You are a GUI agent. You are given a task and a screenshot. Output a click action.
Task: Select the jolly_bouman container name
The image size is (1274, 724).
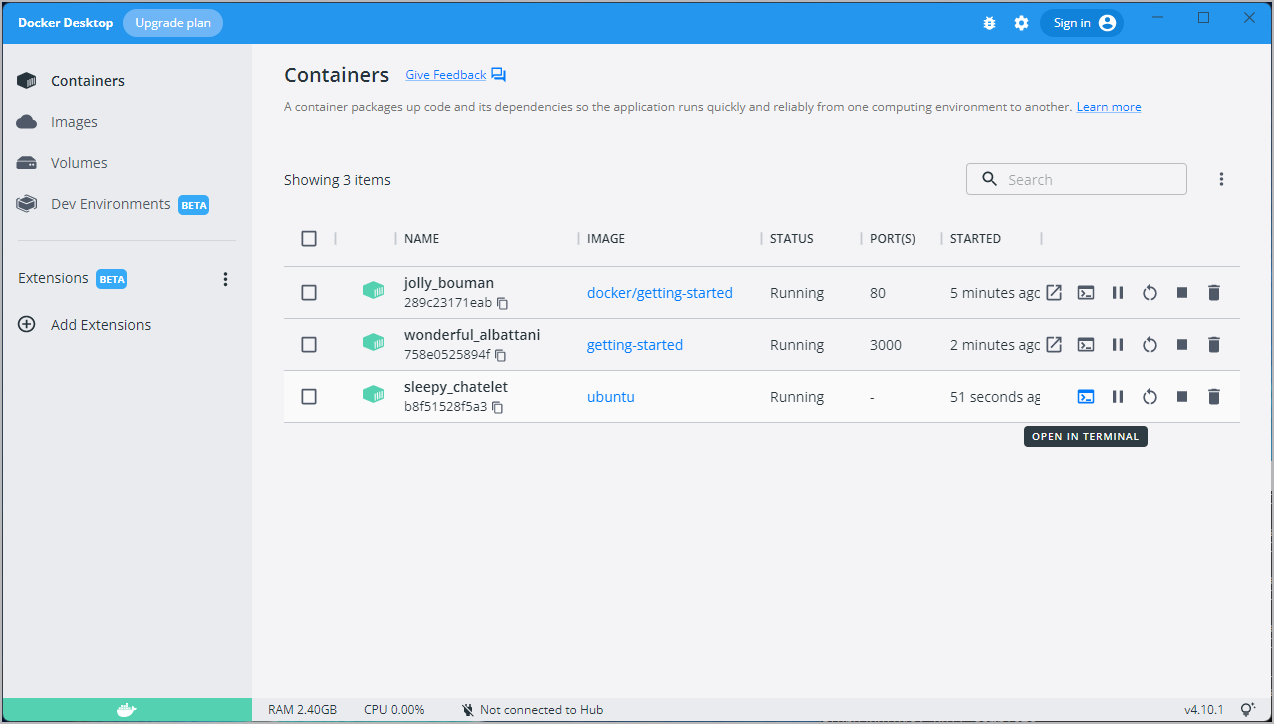coord(449,283)
